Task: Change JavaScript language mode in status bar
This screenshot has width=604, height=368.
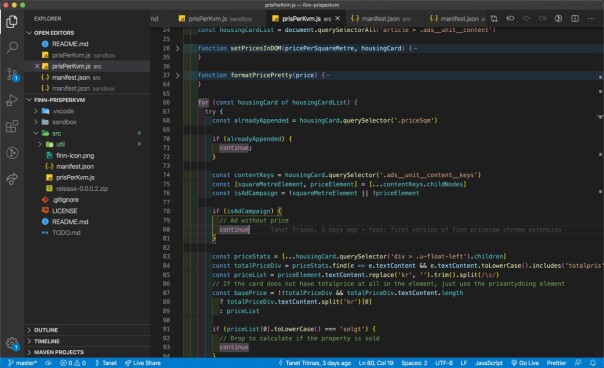Action: [488, 363]
